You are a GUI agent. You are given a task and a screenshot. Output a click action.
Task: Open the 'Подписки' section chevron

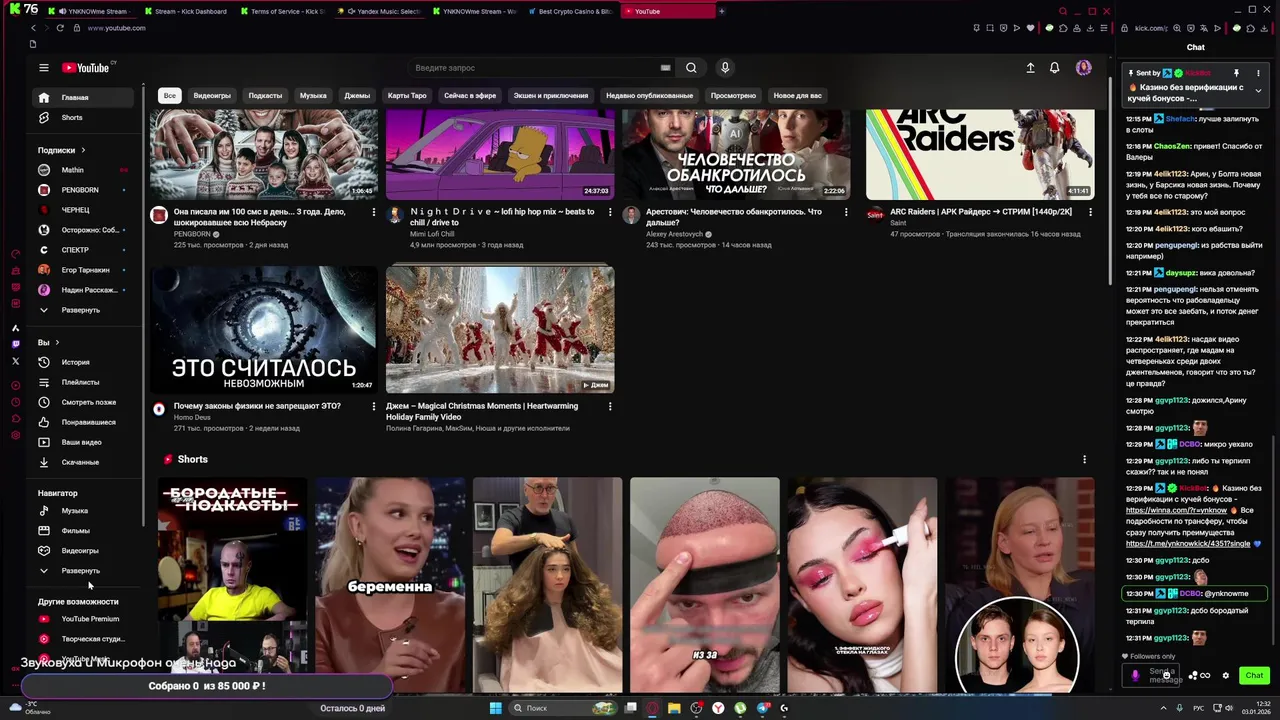83,150
